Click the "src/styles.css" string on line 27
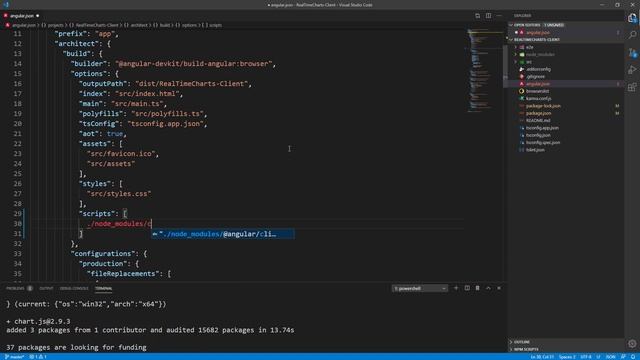 pos(119,194)
